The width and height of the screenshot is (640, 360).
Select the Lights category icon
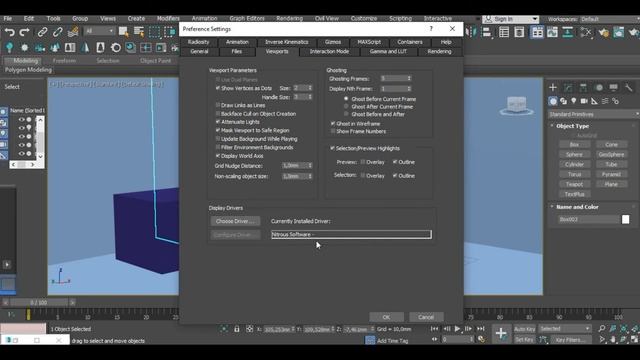pos(574,101)
